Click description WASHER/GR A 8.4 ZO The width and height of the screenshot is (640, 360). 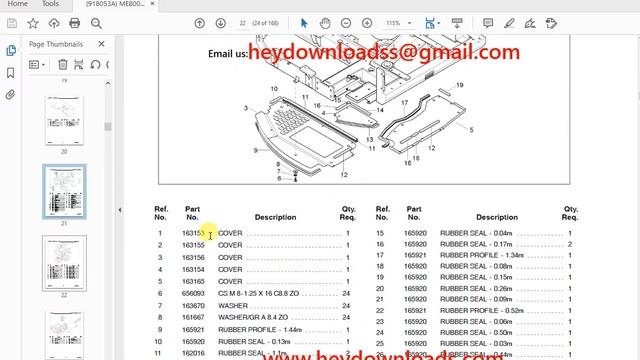(x=253, y=317)
